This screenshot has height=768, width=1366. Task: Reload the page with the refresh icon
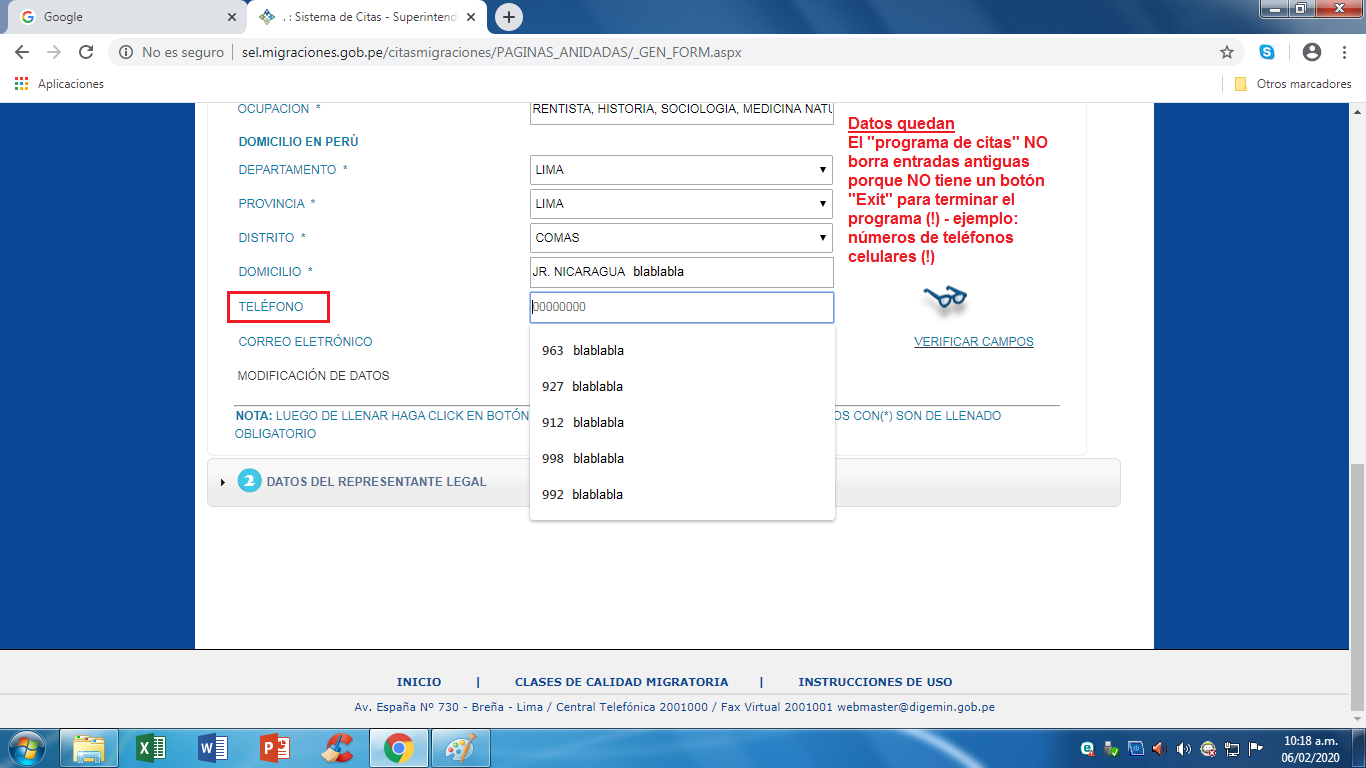pyautogui.click(x=86, y=52)
